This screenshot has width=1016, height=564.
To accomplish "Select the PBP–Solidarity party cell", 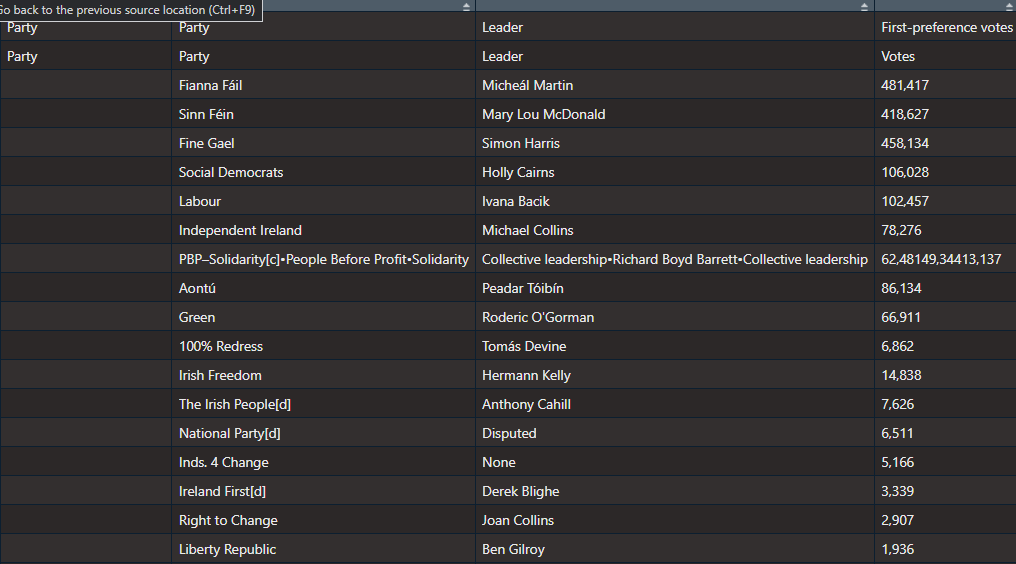I will (323, 259).
